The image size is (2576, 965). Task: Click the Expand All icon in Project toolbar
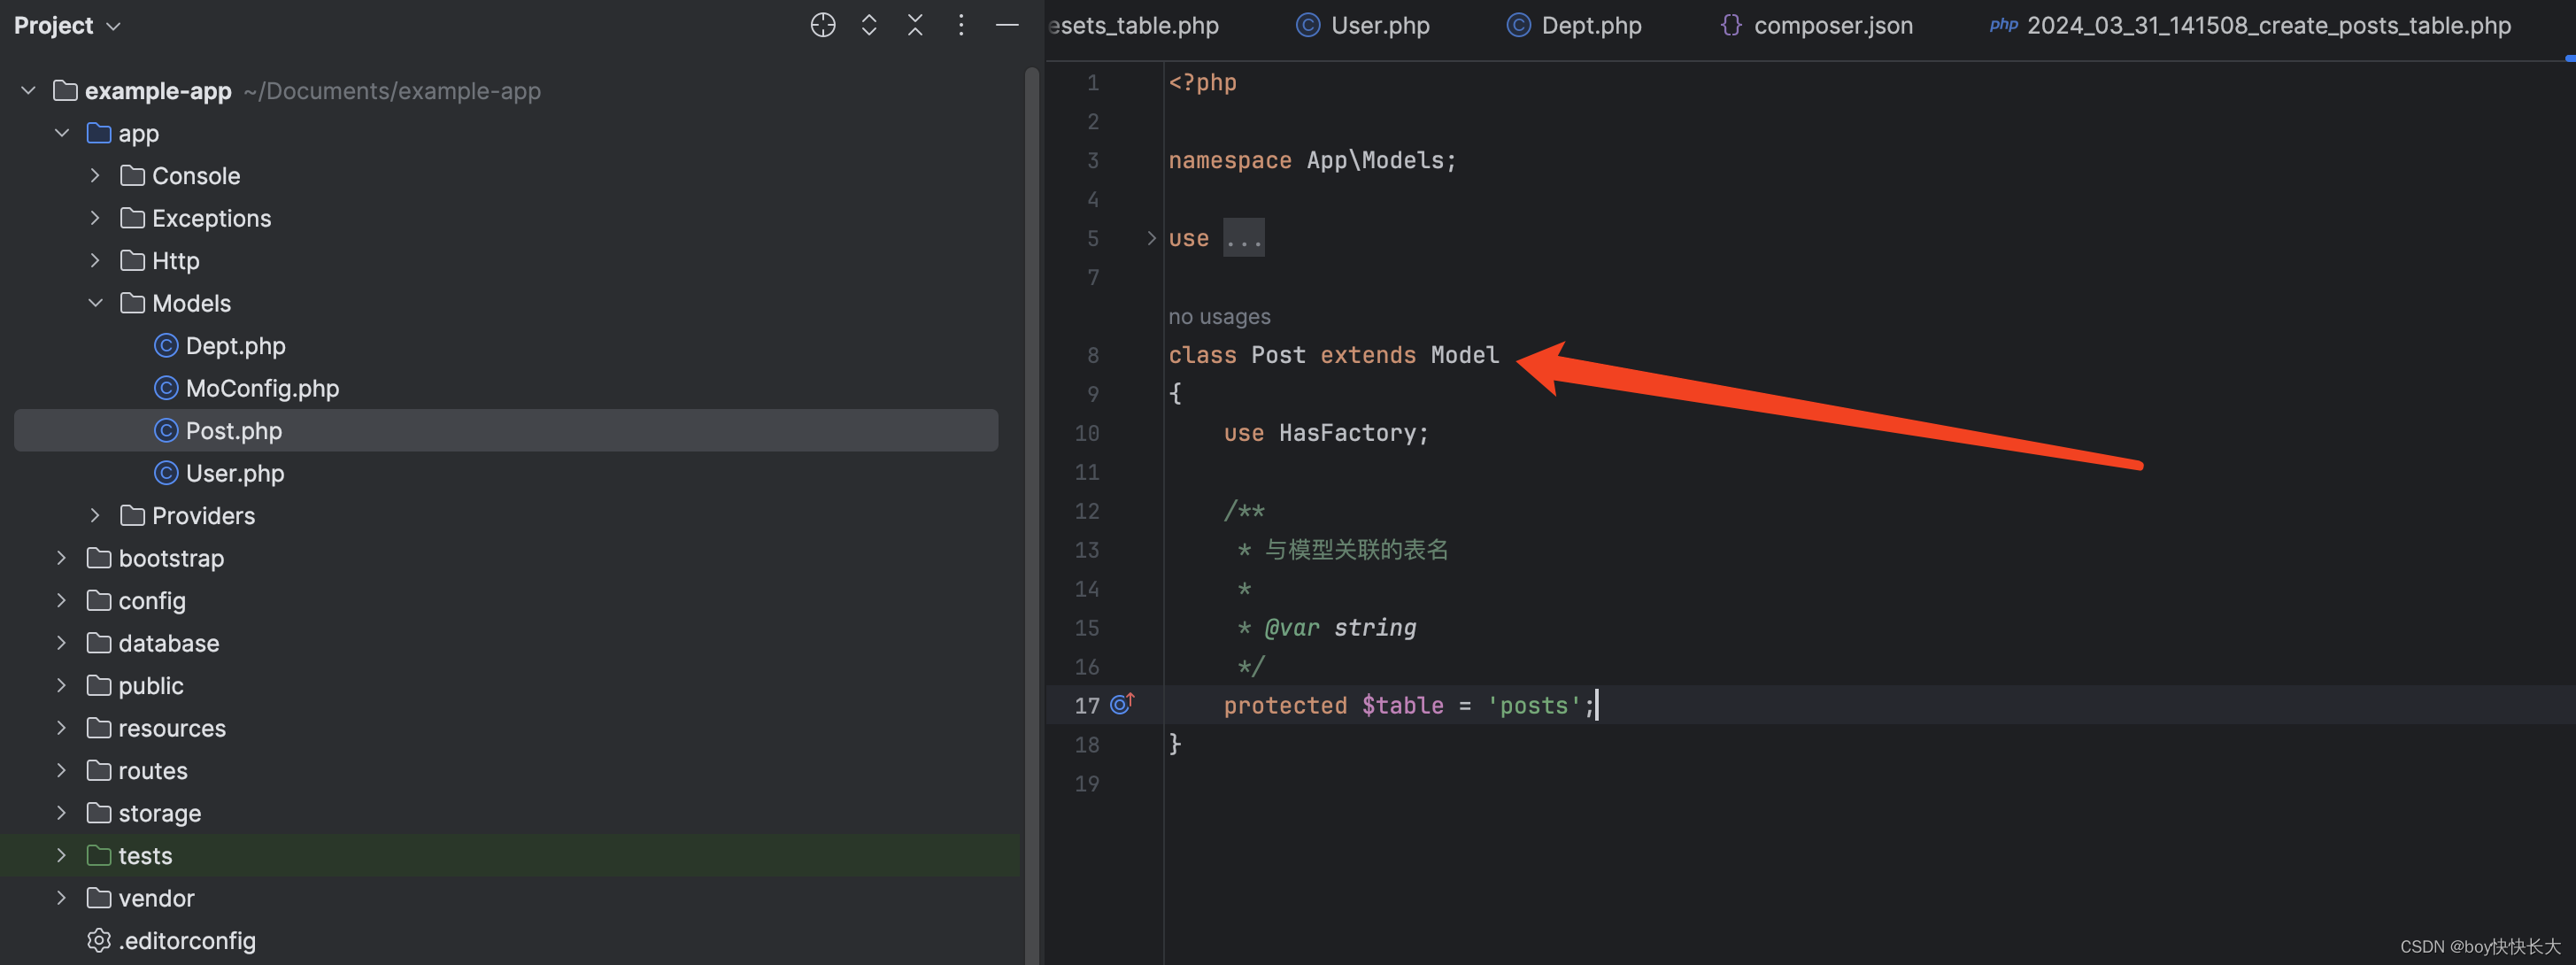point(869,25)
